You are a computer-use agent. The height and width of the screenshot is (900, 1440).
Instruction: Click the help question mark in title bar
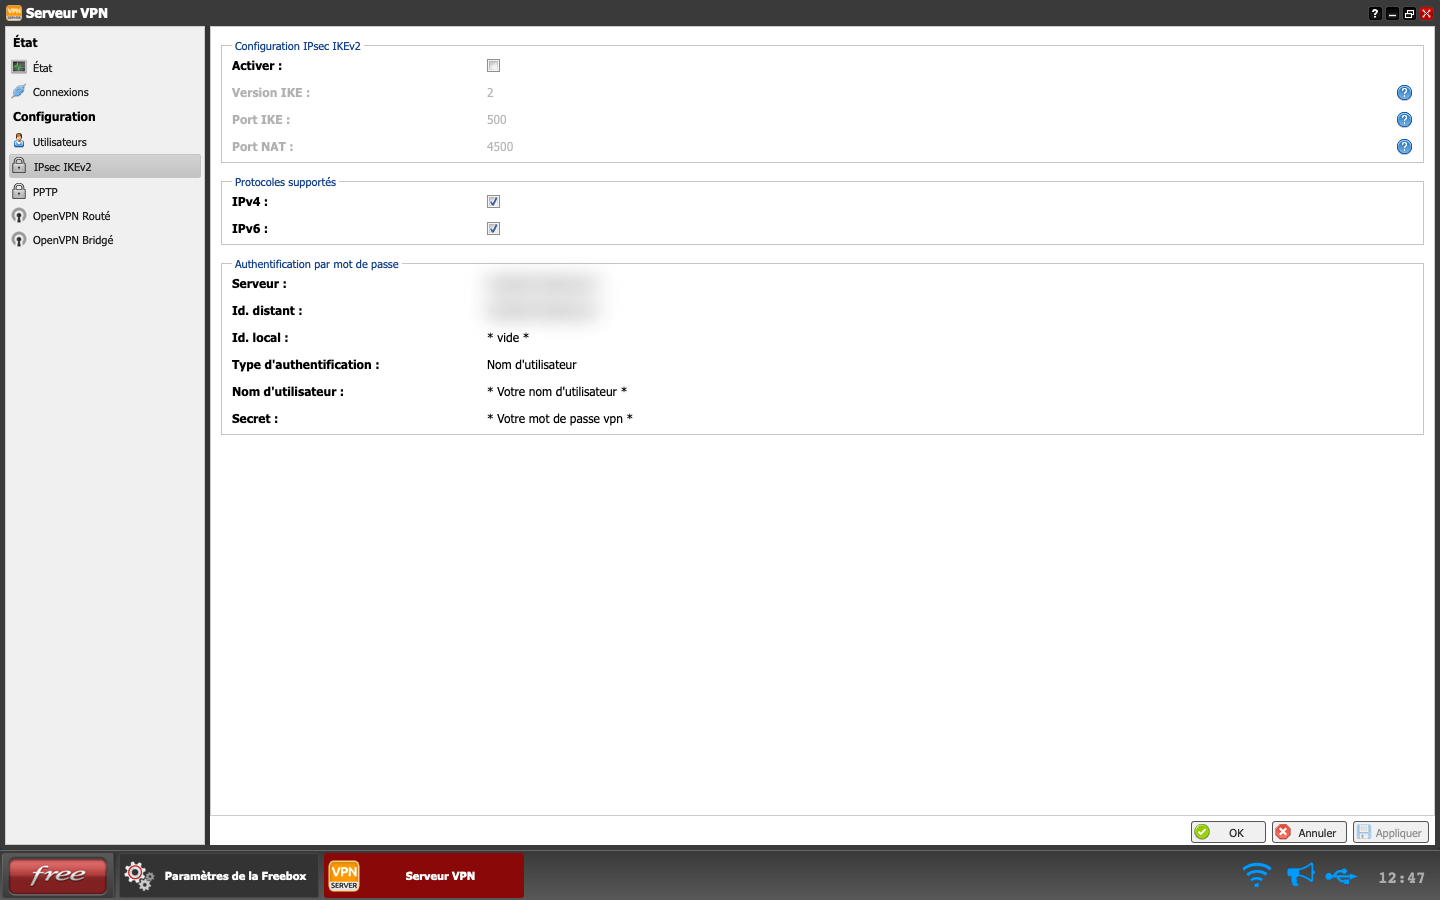coord(1375,13)
